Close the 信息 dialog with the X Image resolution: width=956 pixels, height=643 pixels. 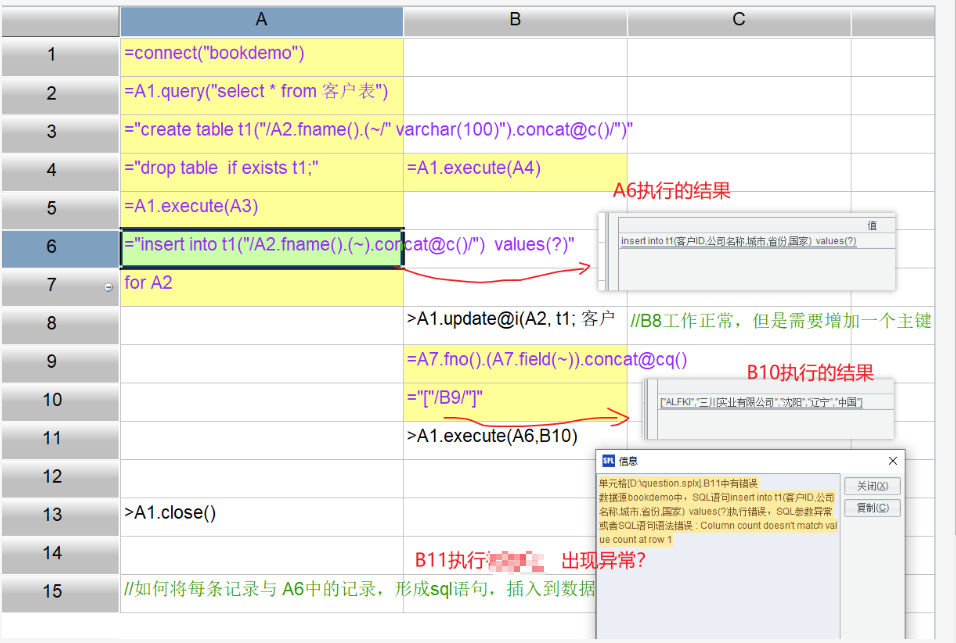892,461
